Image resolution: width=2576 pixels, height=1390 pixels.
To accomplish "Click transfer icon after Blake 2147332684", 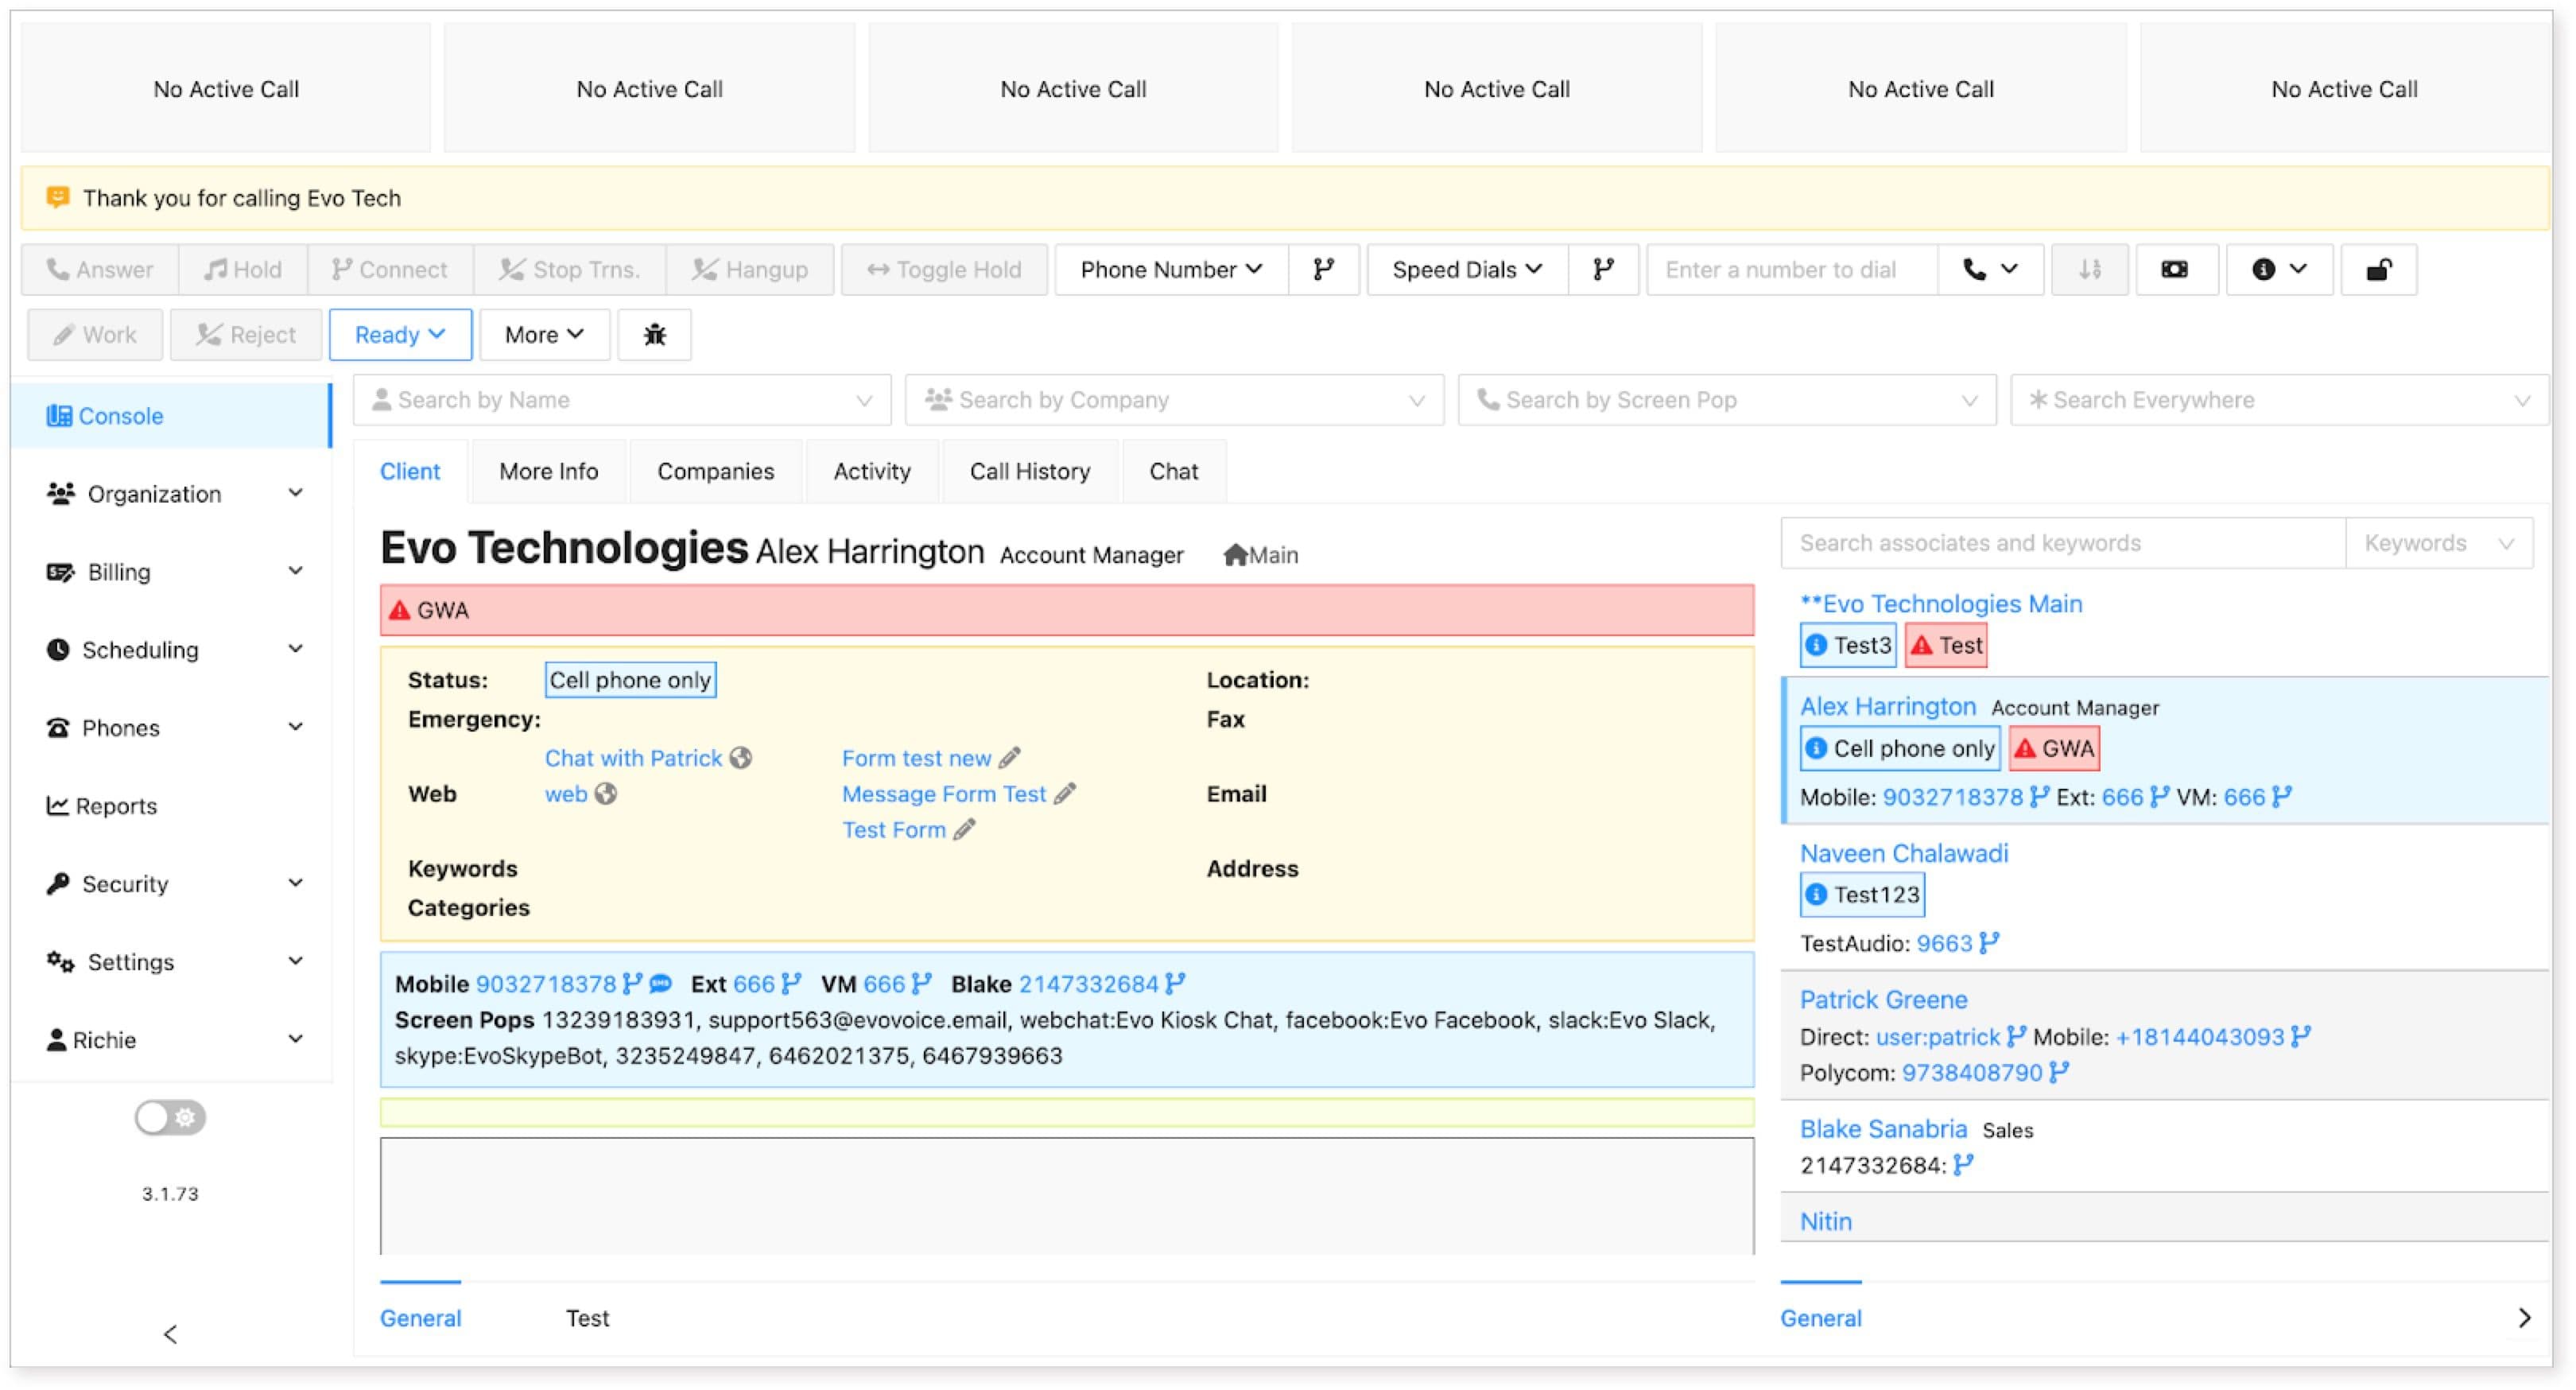I will click(1175, 984).
